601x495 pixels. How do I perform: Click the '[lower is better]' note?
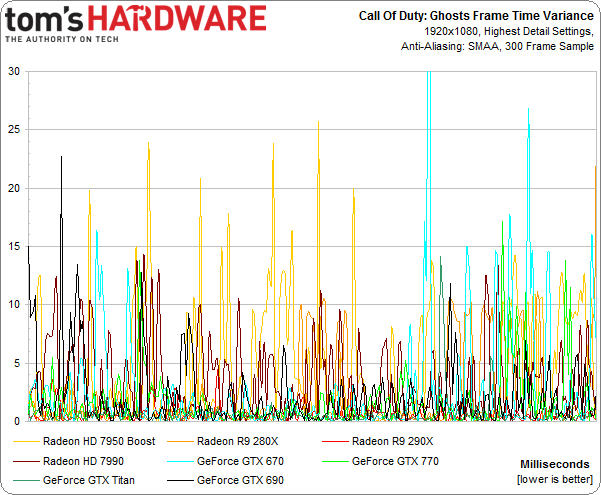coord(555,479)
